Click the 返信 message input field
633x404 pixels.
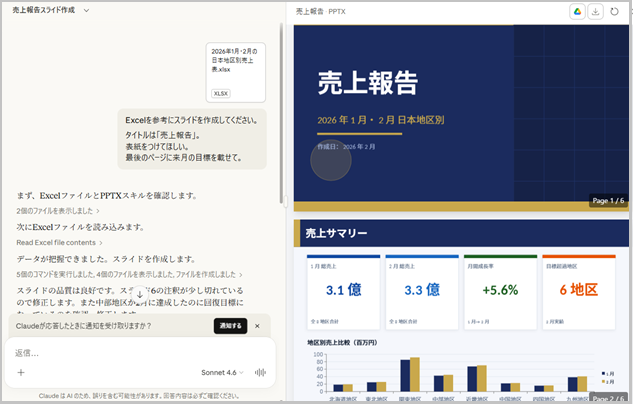tap(140, 353)
